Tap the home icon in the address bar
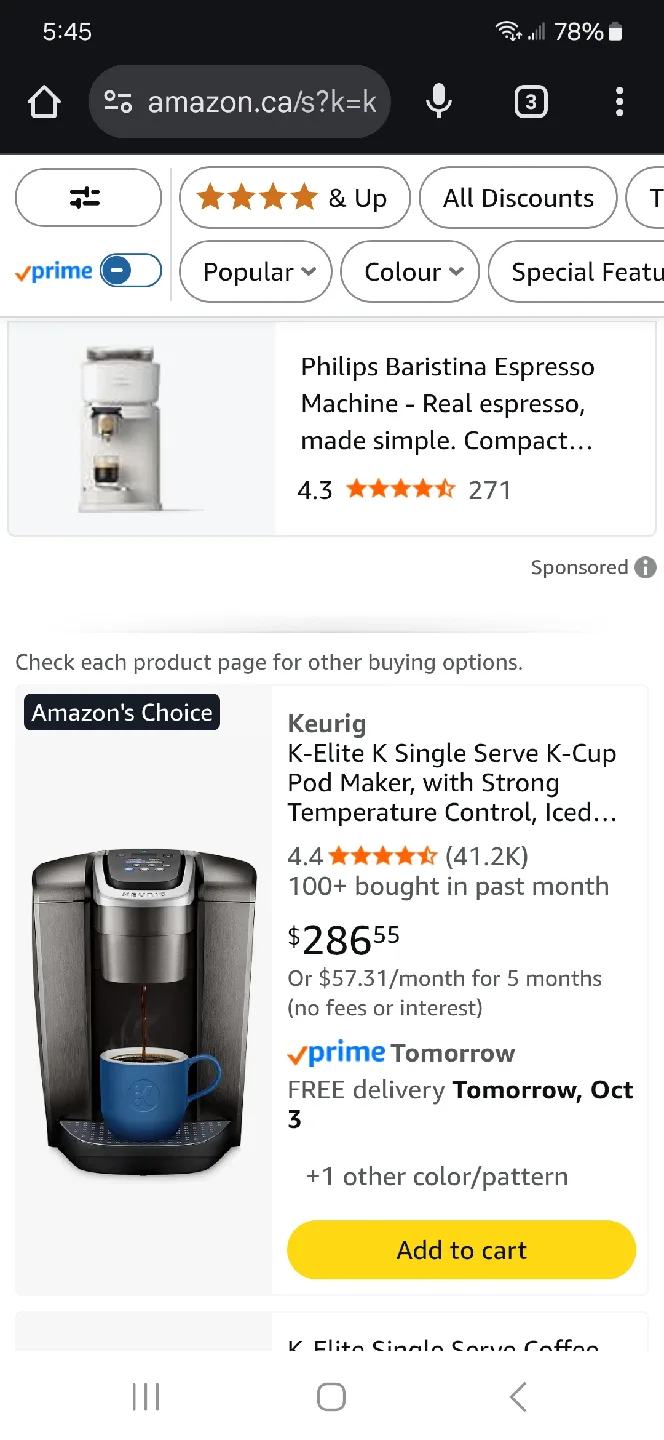 click(43, 101)
